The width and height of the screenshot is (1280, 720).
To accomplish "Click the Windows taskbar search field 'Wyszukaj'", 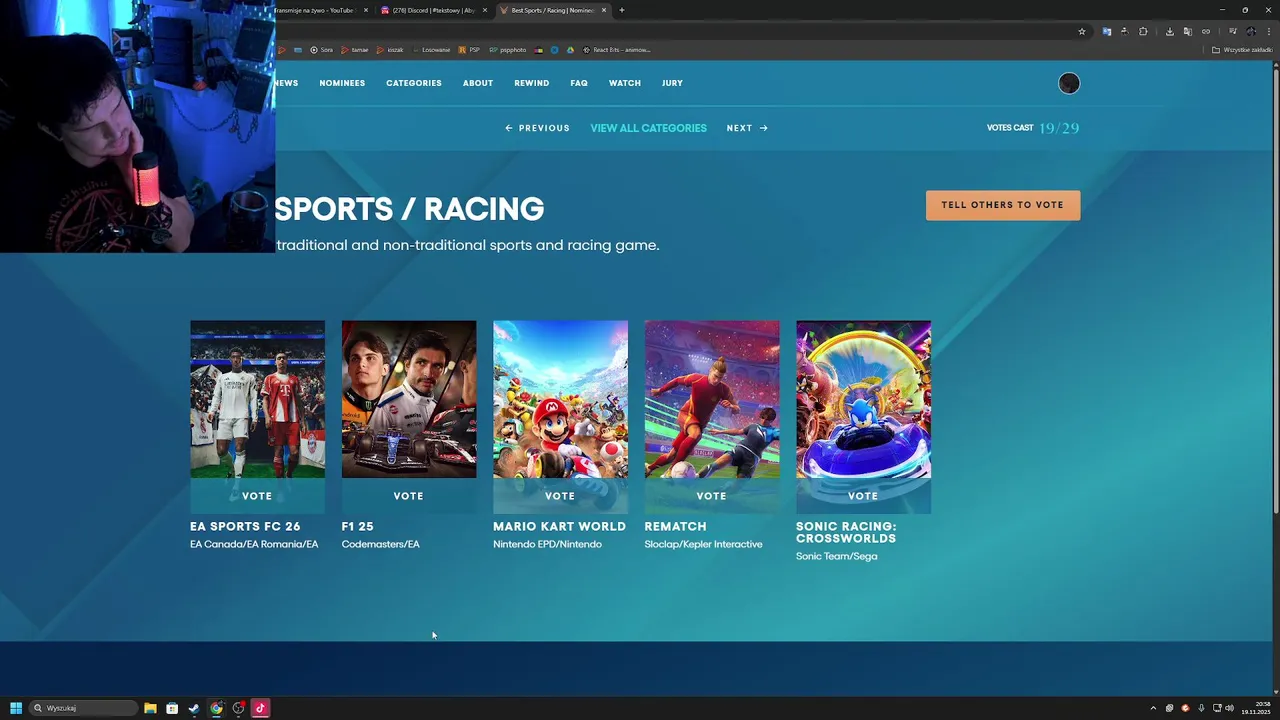I will [x=83, y=708].
